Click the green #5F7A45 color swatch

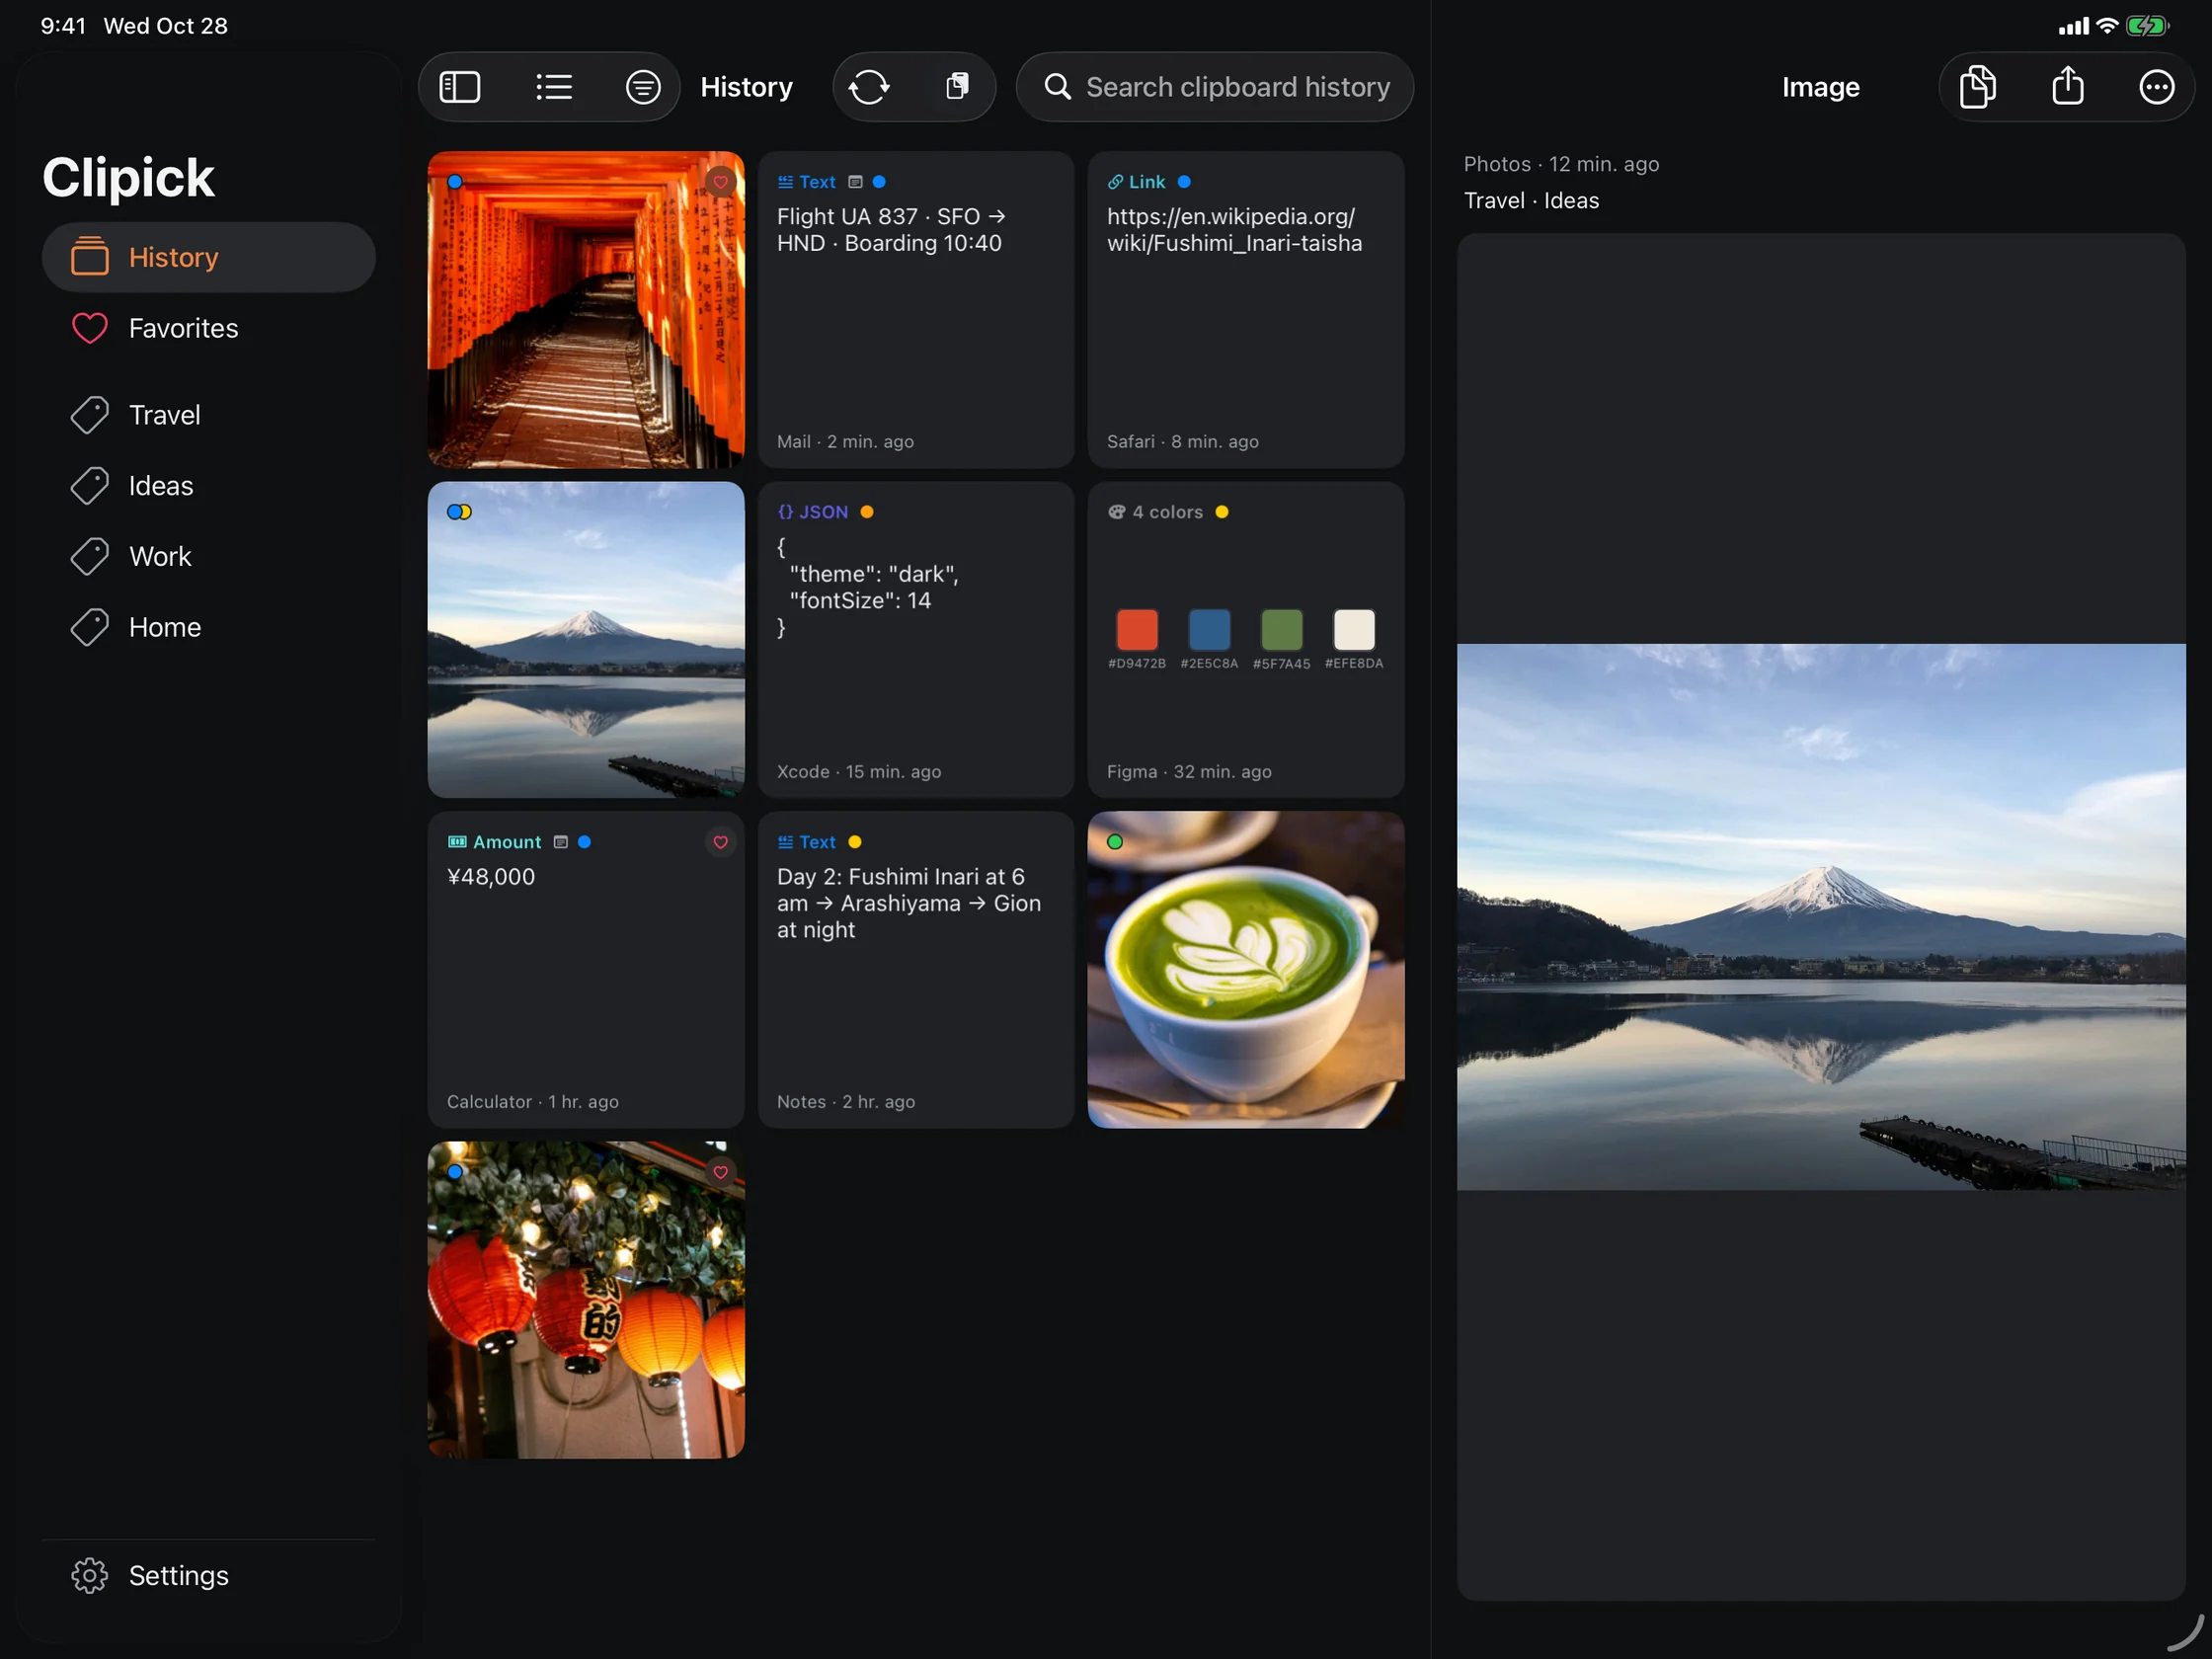[x=1281, y=630]
